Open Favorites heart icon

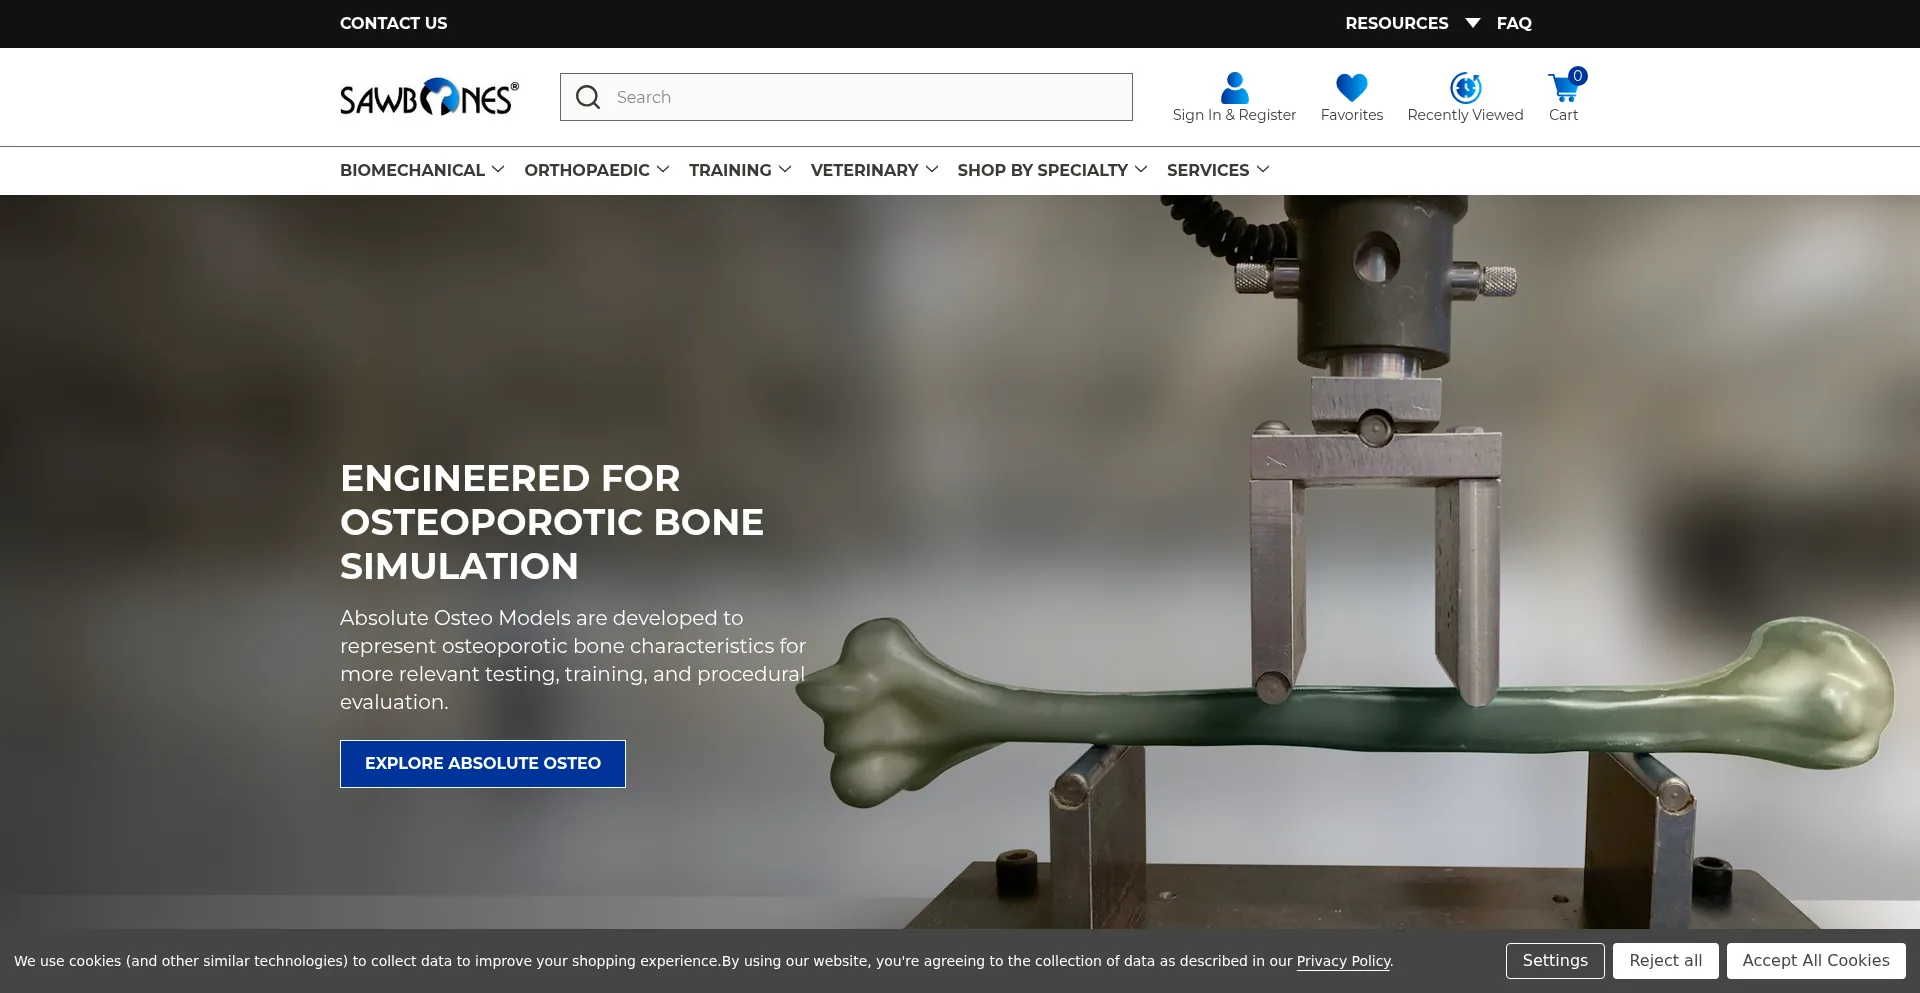1351,88
